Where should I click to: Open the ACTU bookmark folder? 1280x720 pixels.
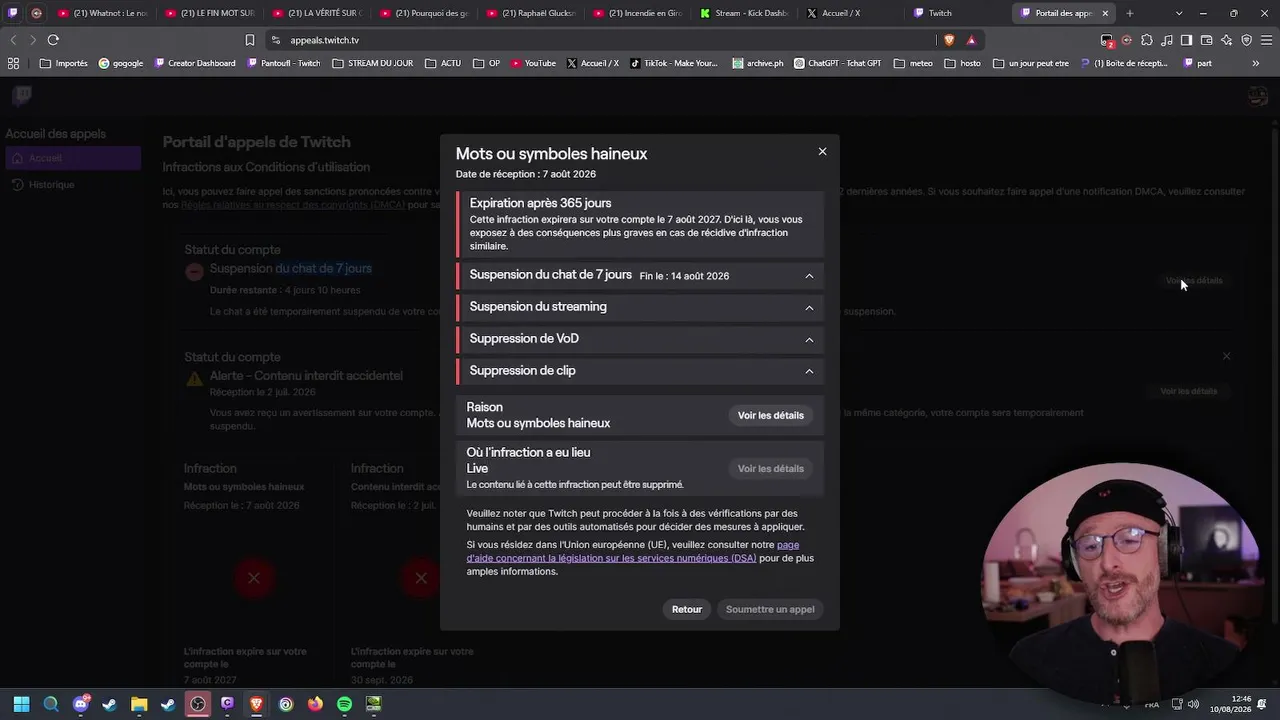click(x=443, y=63)
